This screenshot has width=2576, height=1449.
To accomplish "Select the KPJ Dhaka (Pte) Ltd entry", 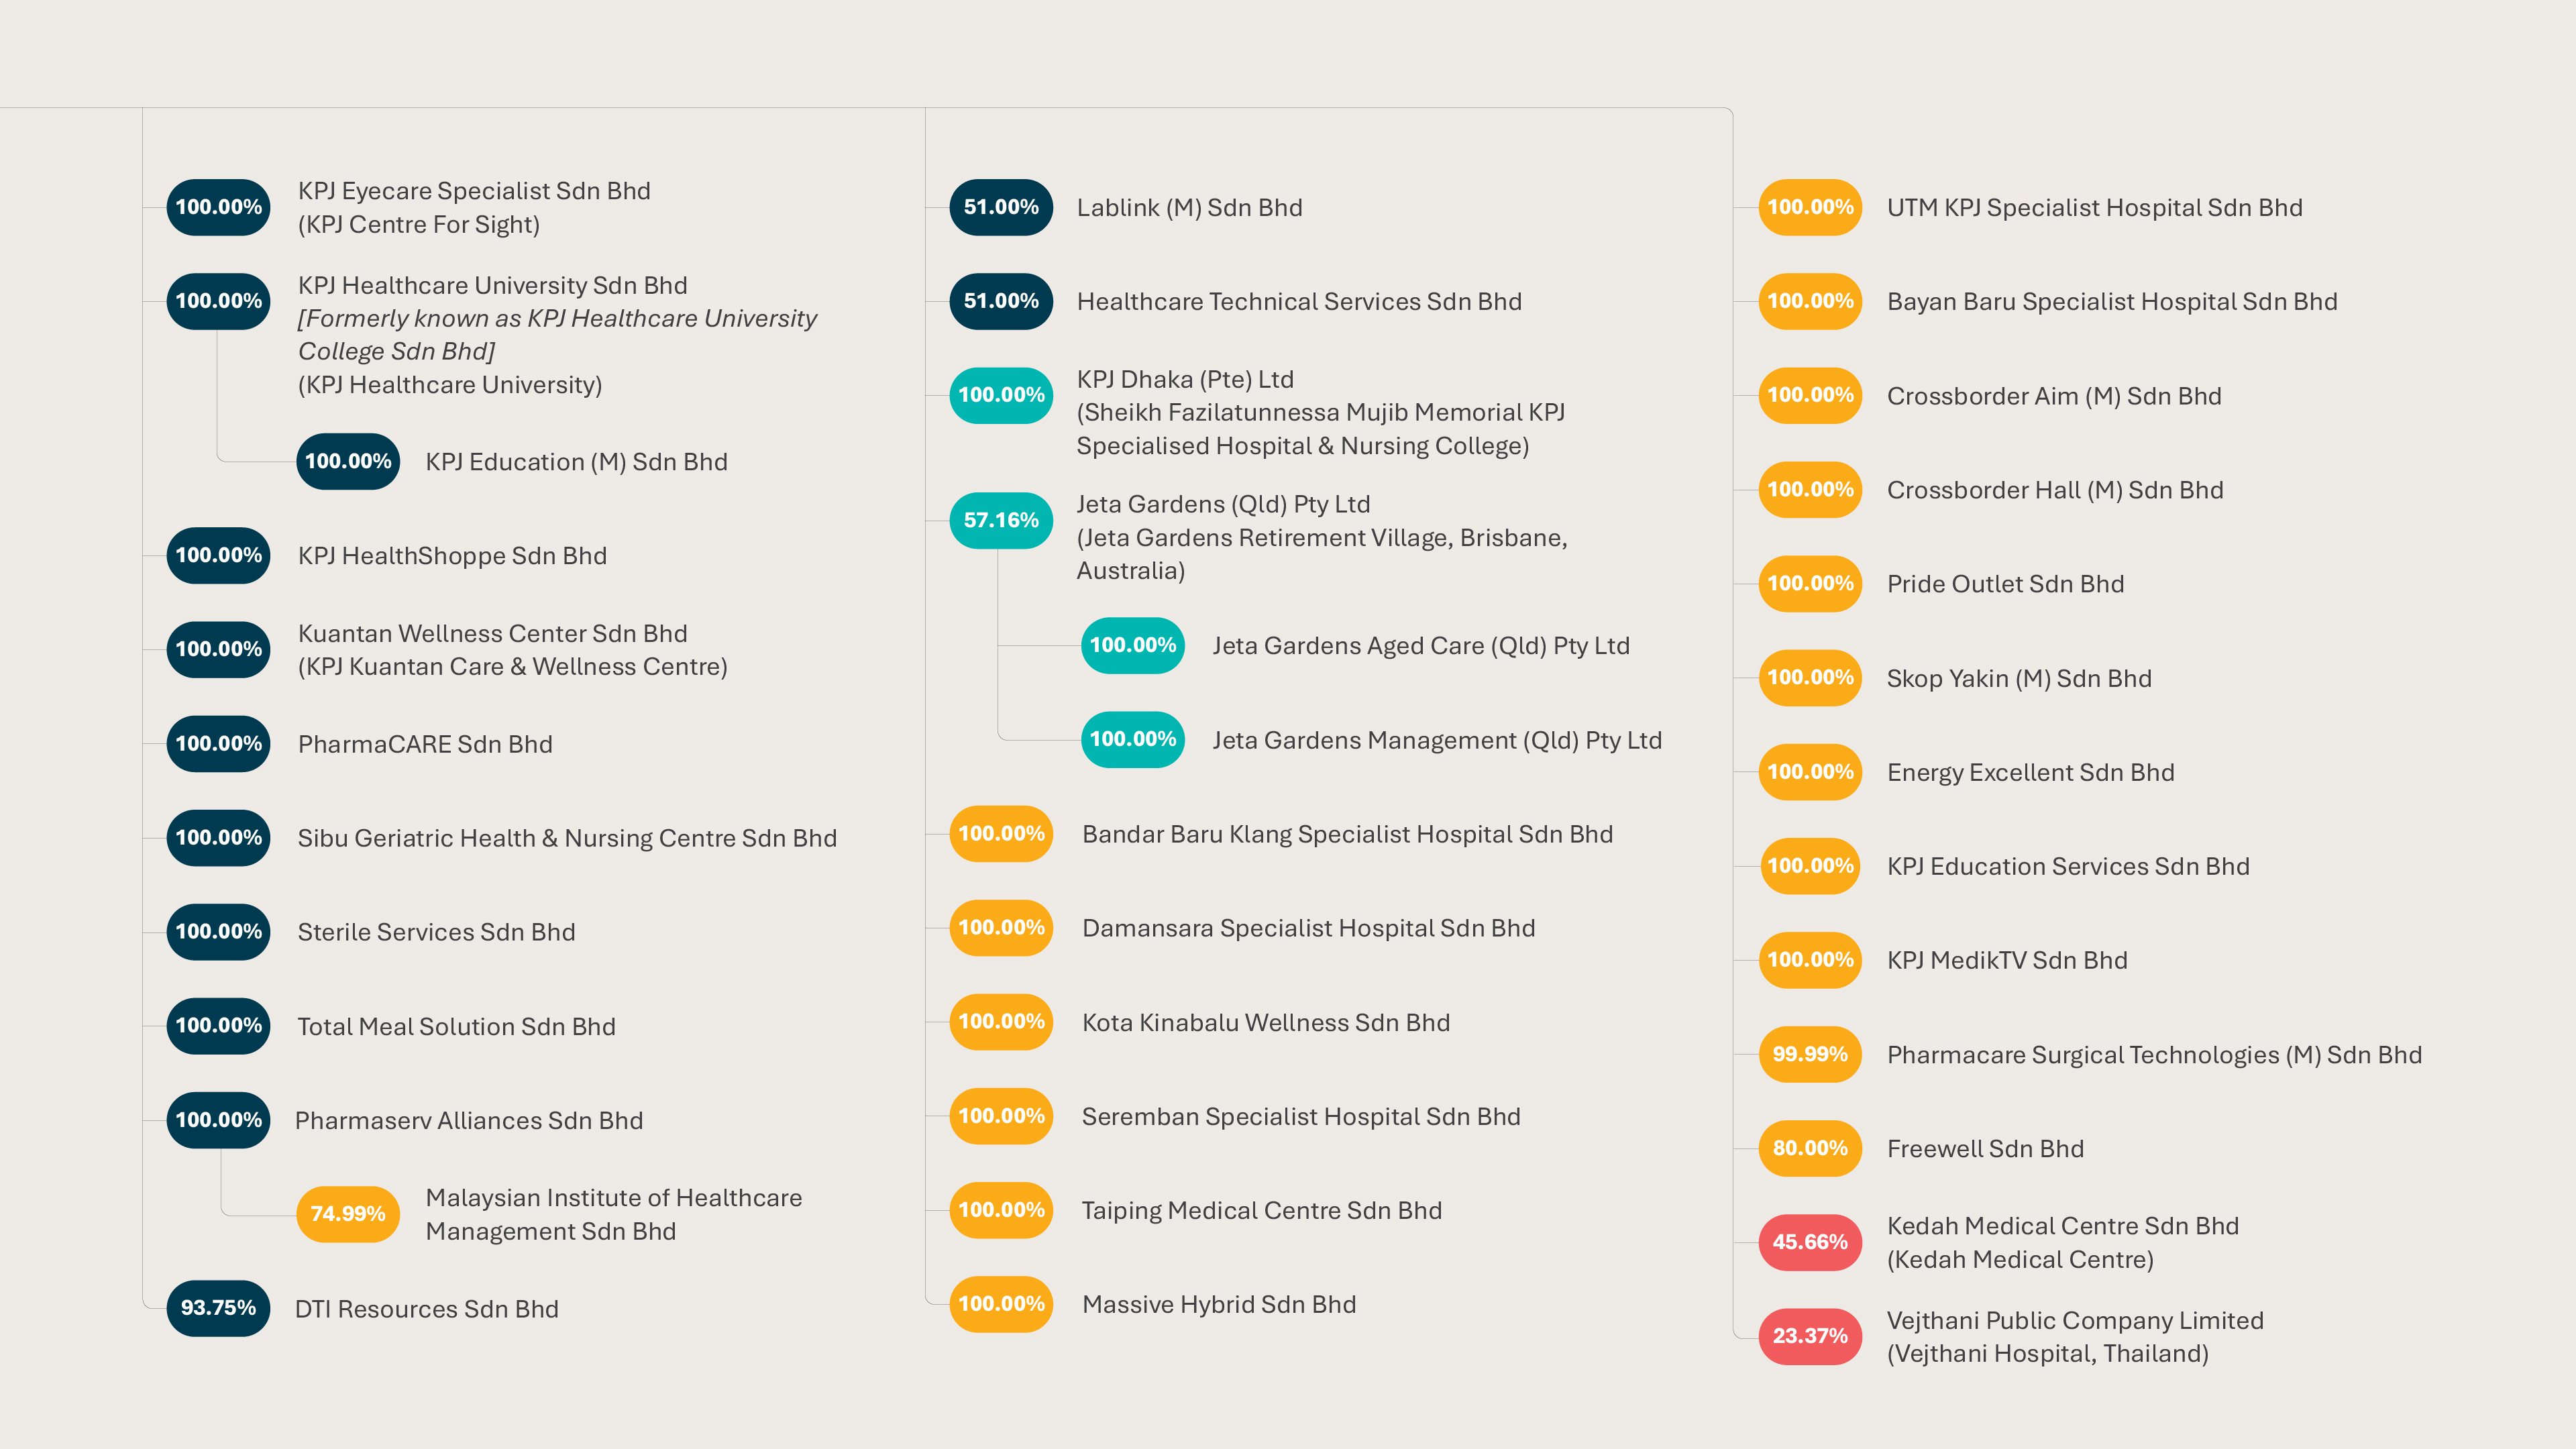I will coord(1185,380).
